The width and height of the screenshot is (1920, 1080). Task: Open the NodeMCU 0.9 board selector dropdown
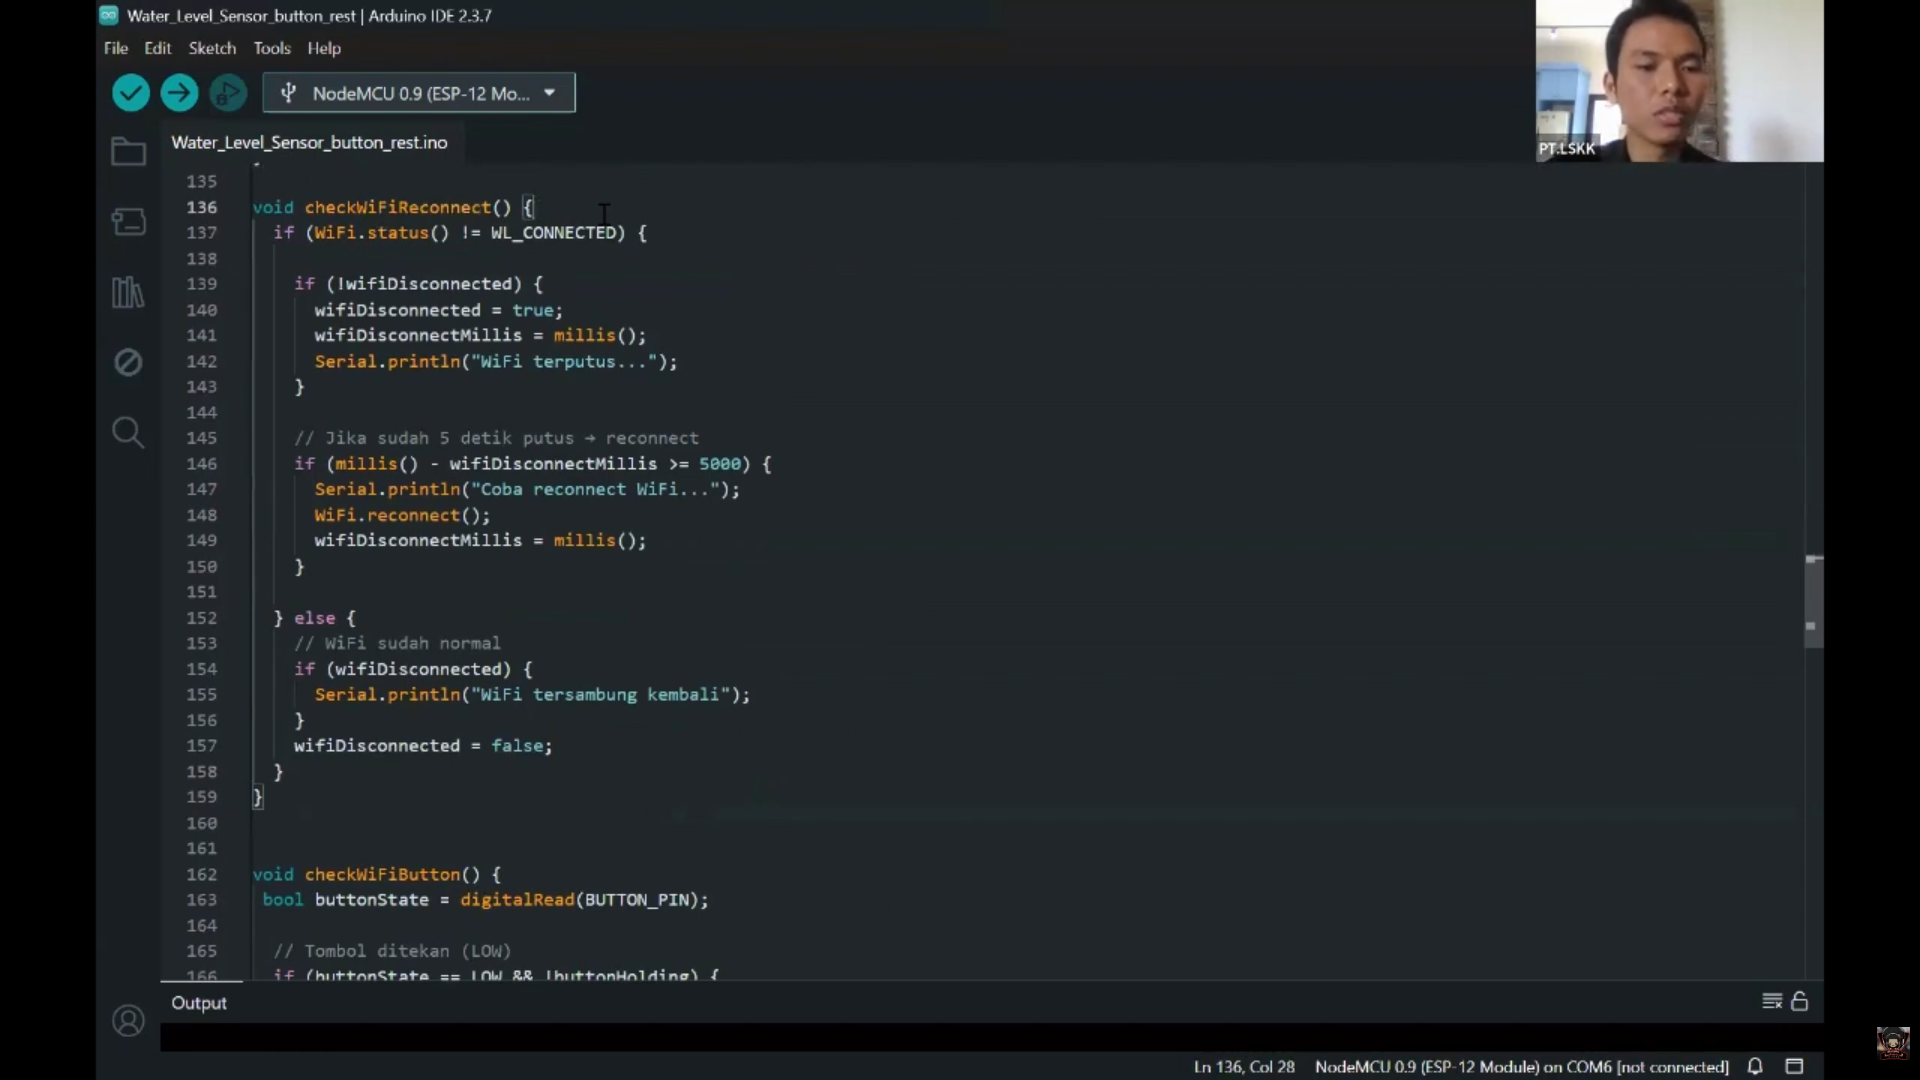(418, 92)
